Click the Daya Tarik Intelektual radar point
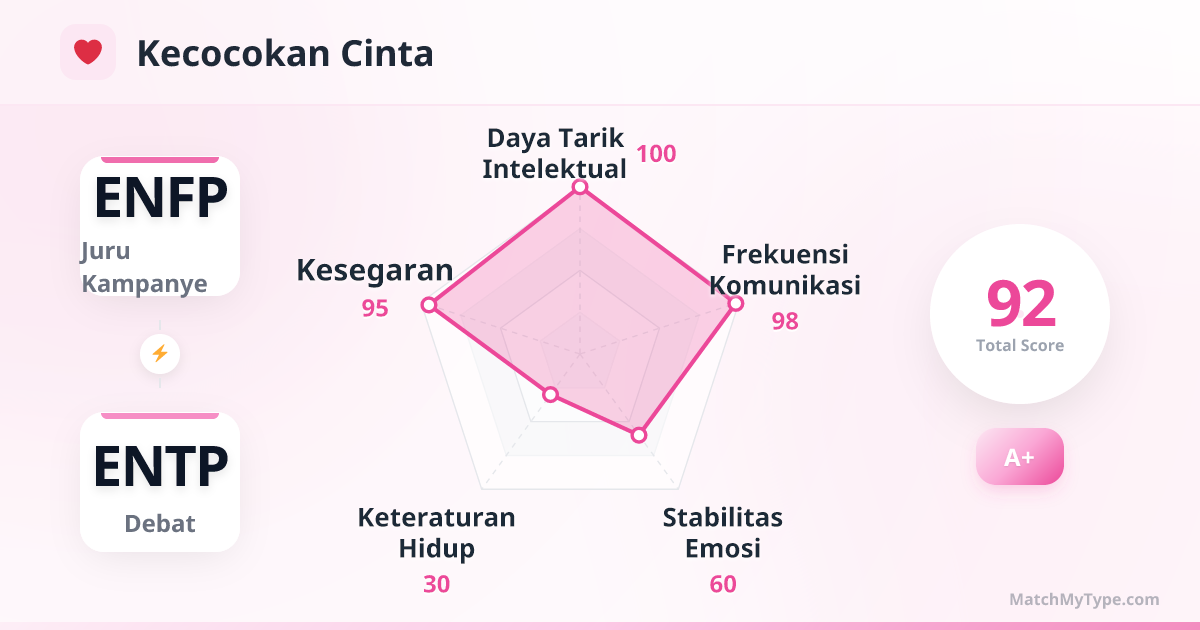1200x630 pixels. (x=579, y=188)
